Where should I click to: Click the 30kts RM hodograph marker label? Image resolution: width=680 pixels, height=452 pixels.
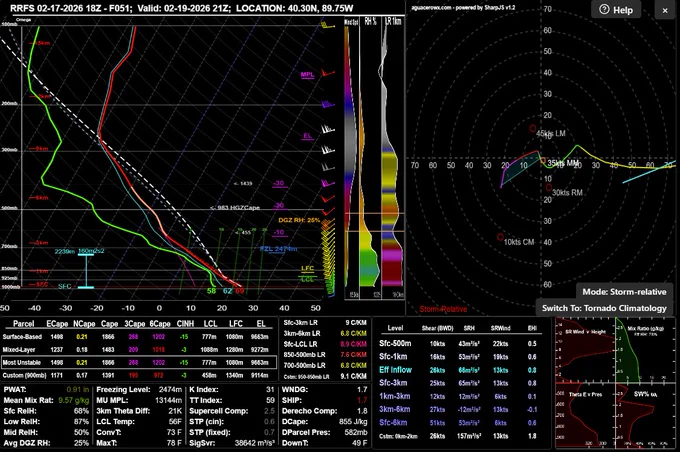pyautogui.click(x=567, y=193)
